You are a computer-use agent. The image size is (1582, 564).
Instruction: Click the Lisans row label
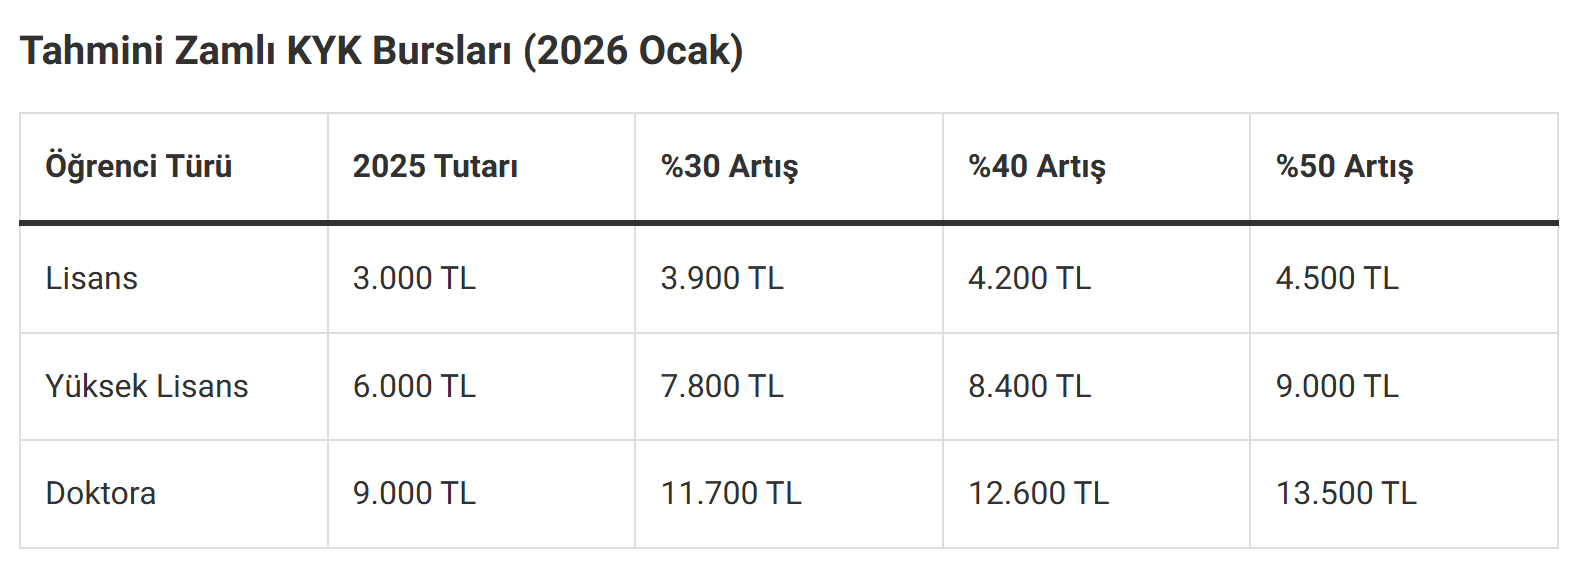click(92, 278)
